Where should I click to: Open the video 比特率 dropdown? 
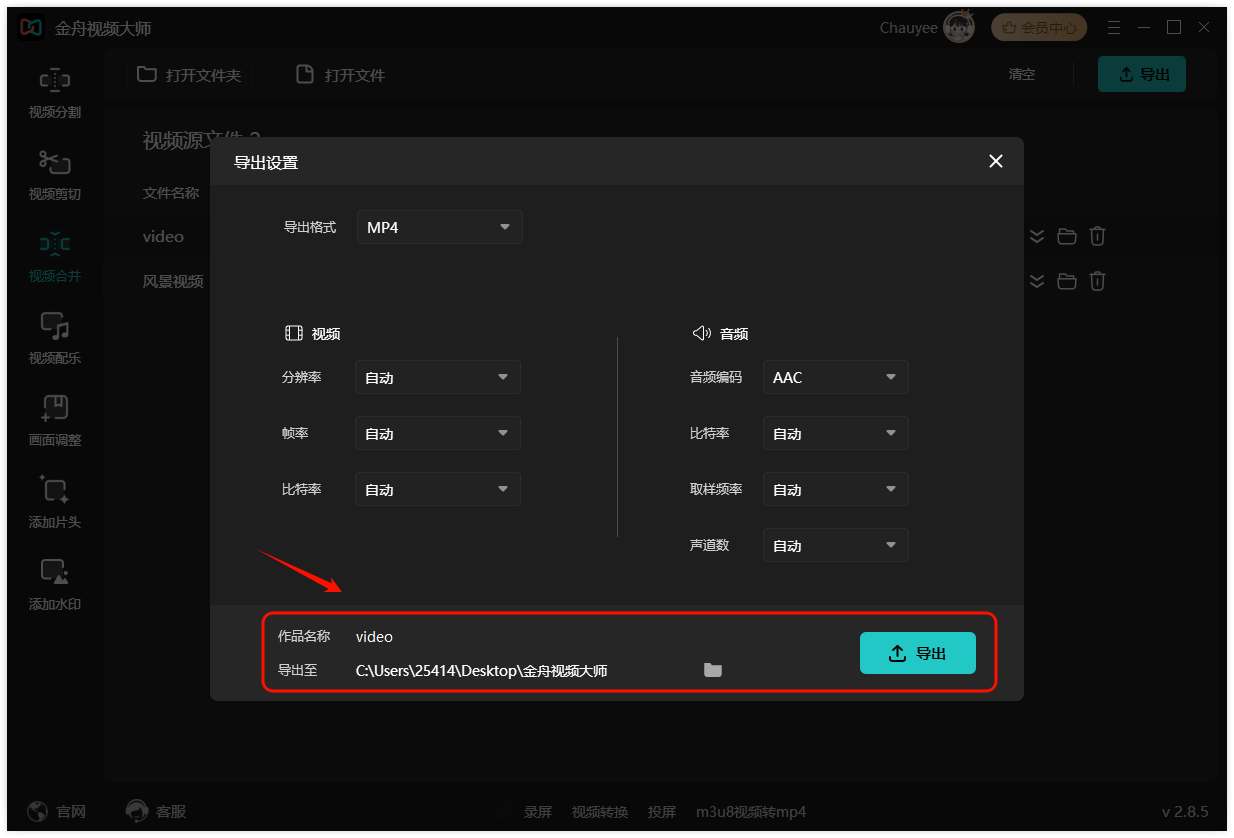(x=438, y=490)
